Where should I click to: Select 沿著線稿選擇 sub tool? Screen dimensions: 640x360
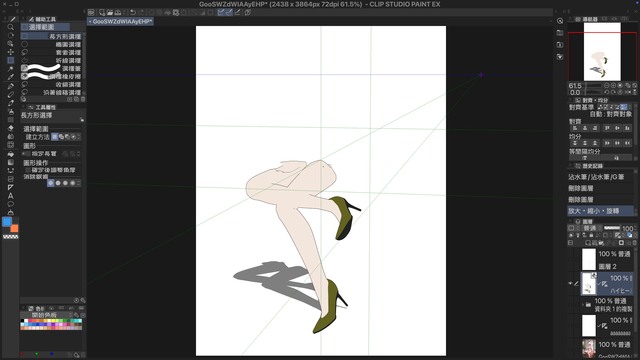[51, 93]
